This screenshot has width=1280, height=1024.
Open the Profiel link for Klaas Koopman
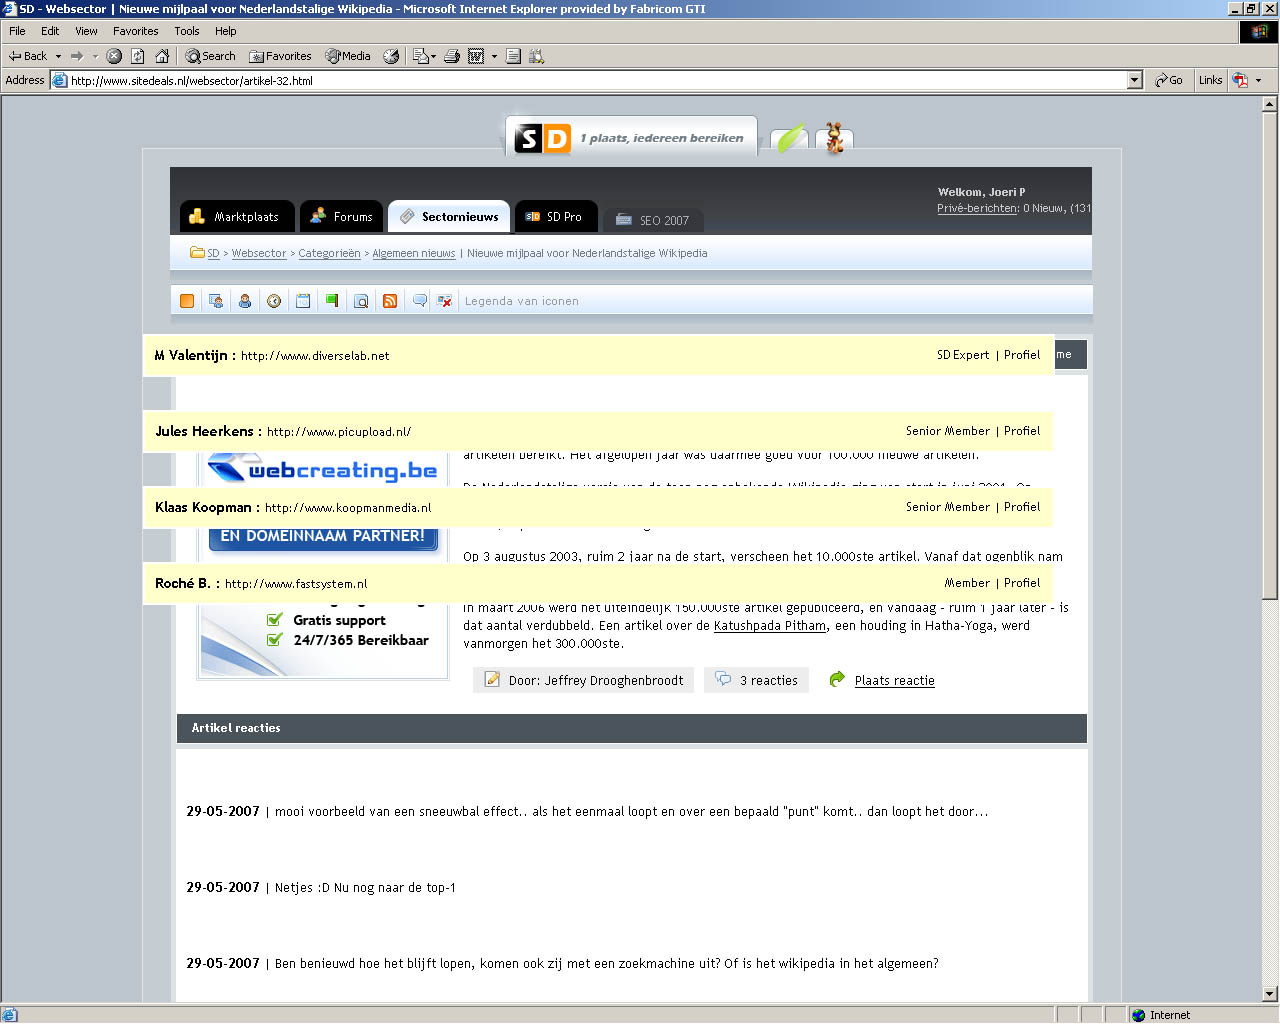1022,507
